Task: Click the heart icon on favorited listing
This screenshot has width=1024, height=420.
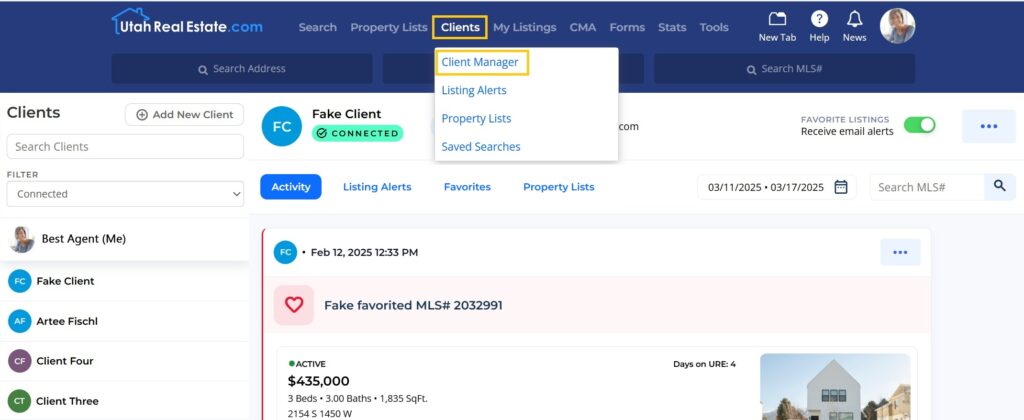Action: 294,305
